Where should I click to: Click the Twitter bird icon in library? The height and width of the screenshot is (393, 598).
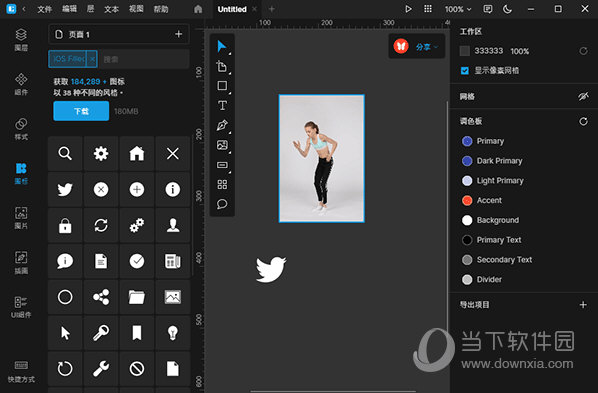pos(65,189)
